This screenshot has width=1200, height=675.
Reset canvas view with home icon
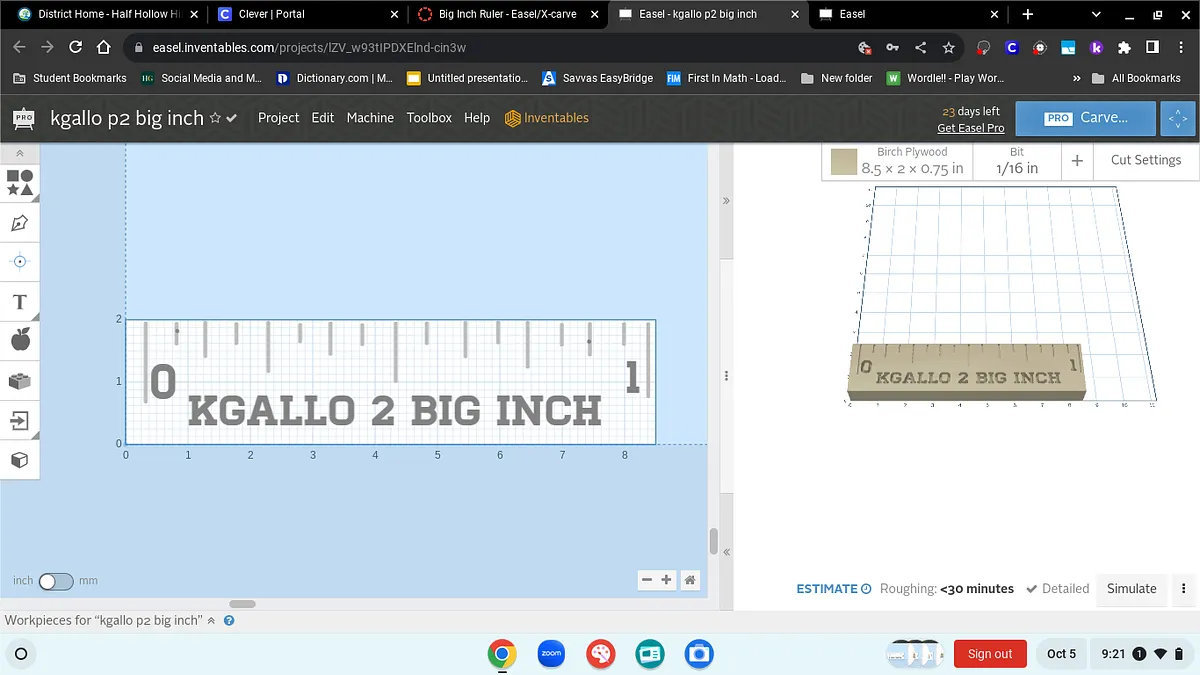[689, 580]
